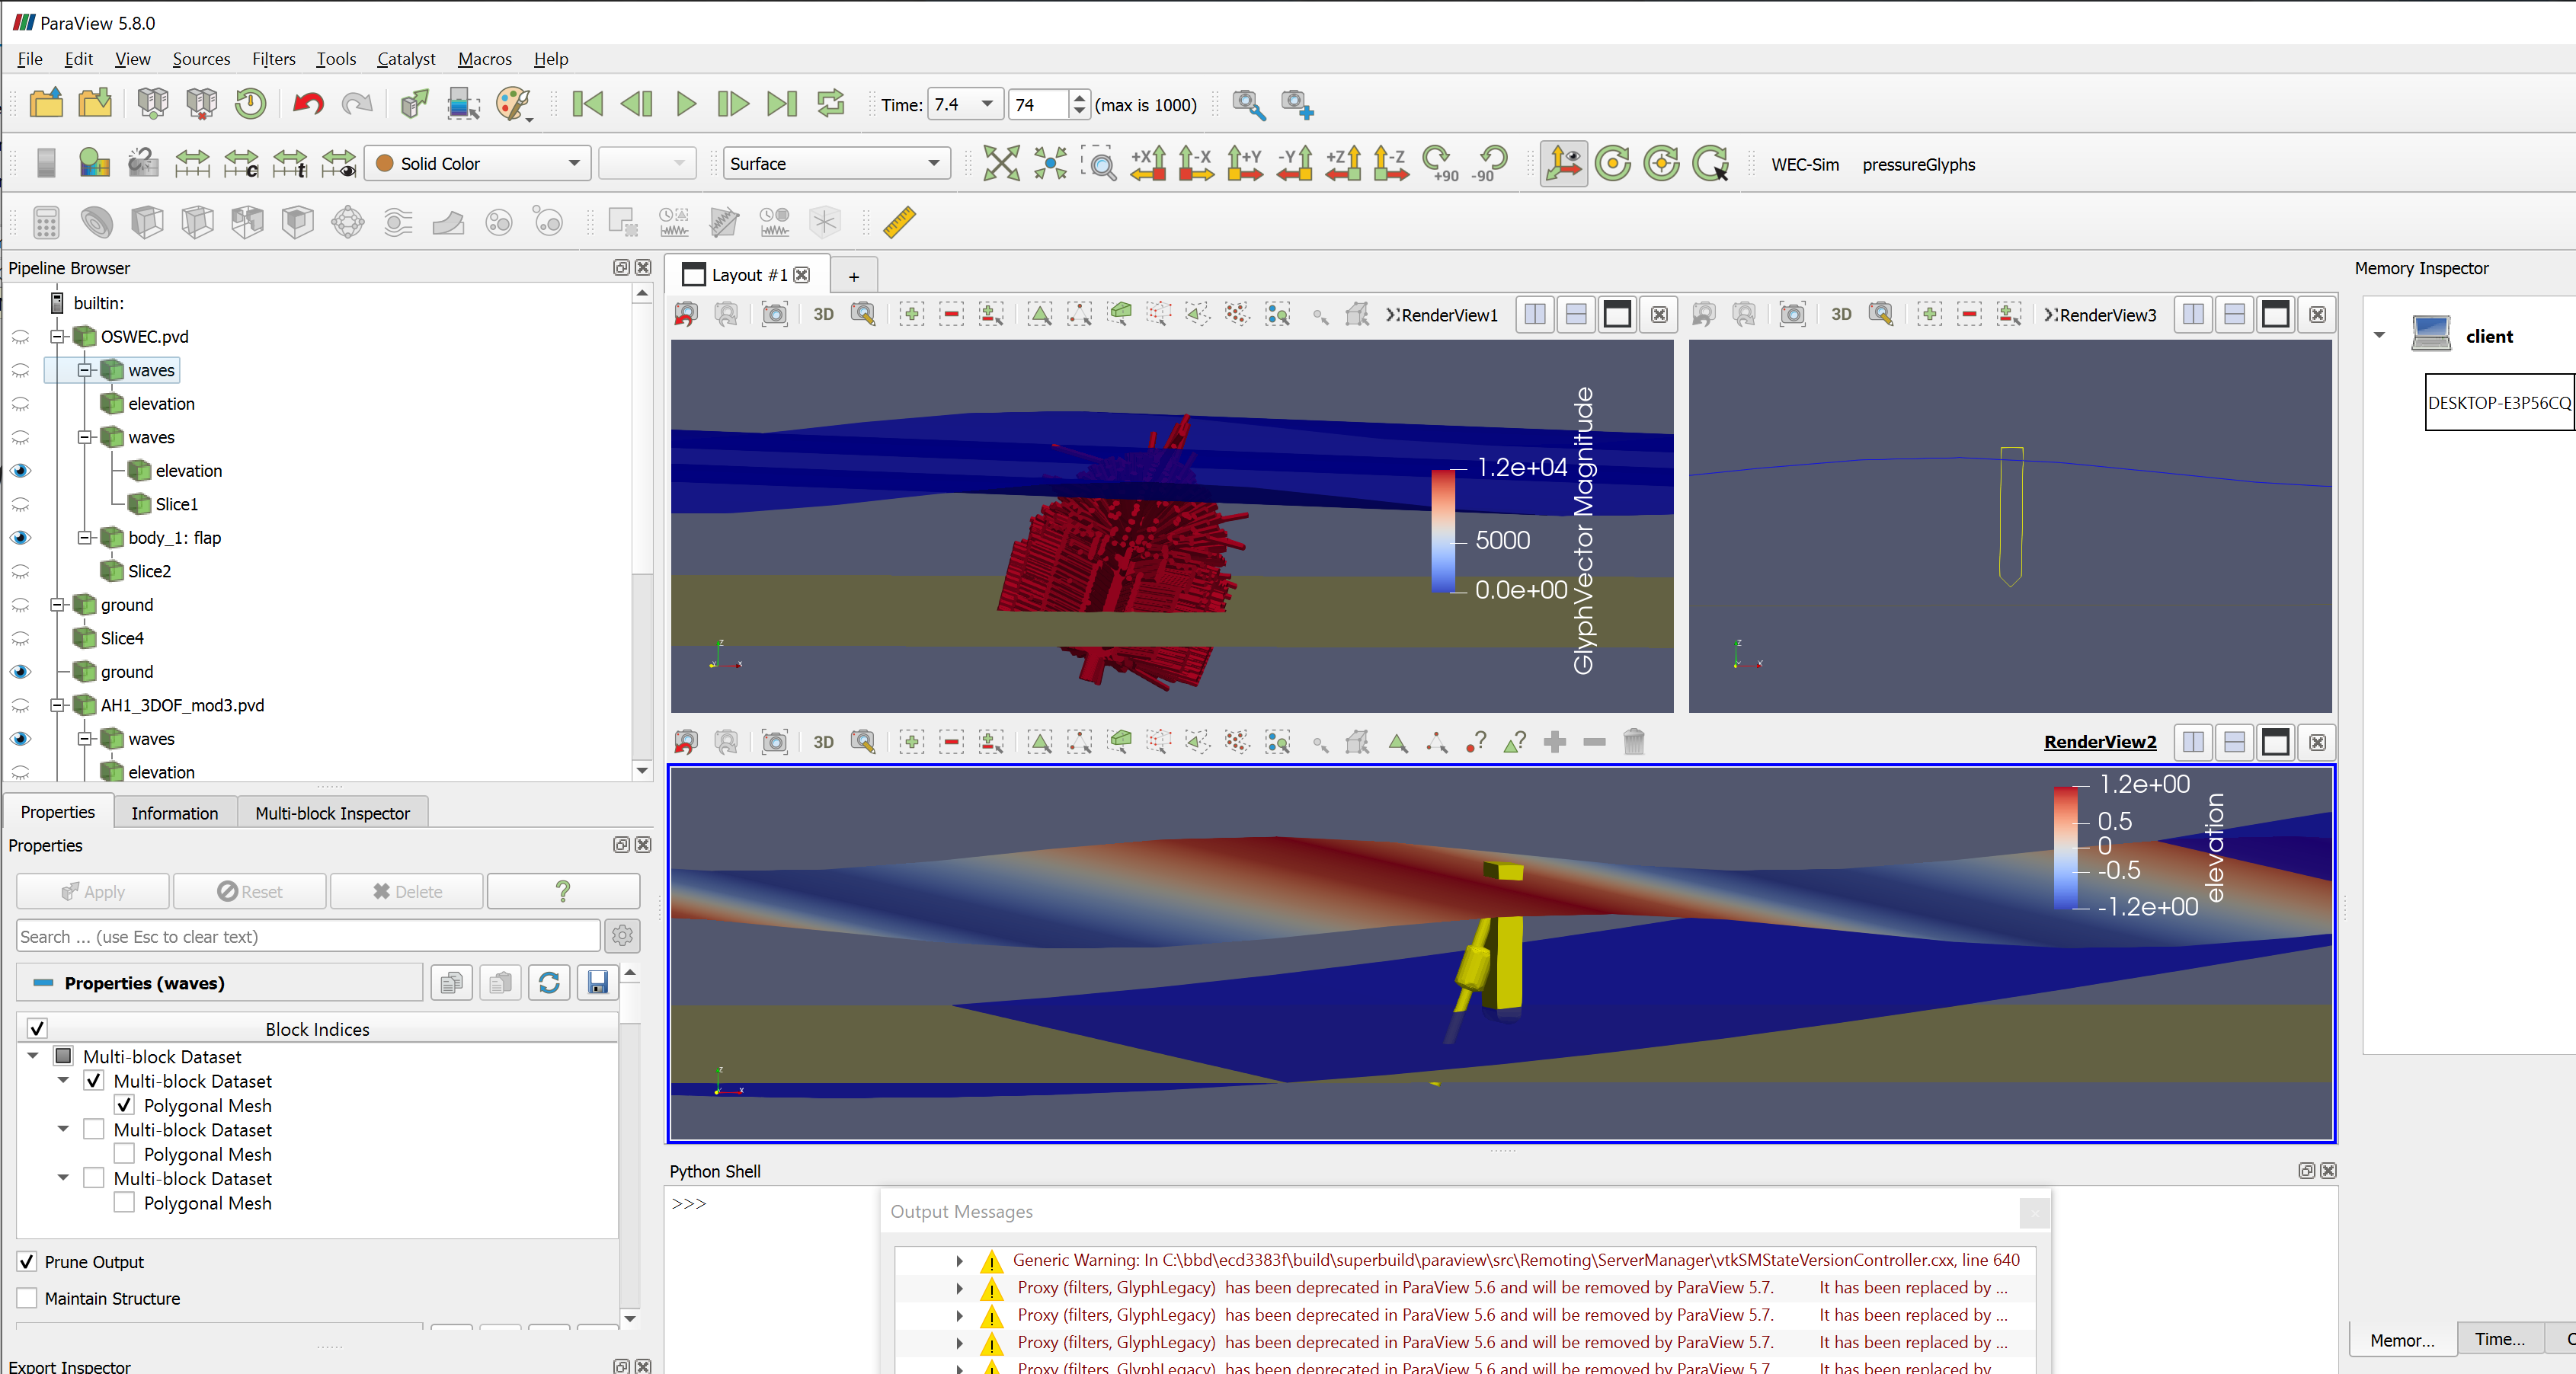Image resolution: width=2576 pixels, height=1374 pixels.
Task: Collapse the OSWEC.pvd pipeline item
Action: click(57, 336)
